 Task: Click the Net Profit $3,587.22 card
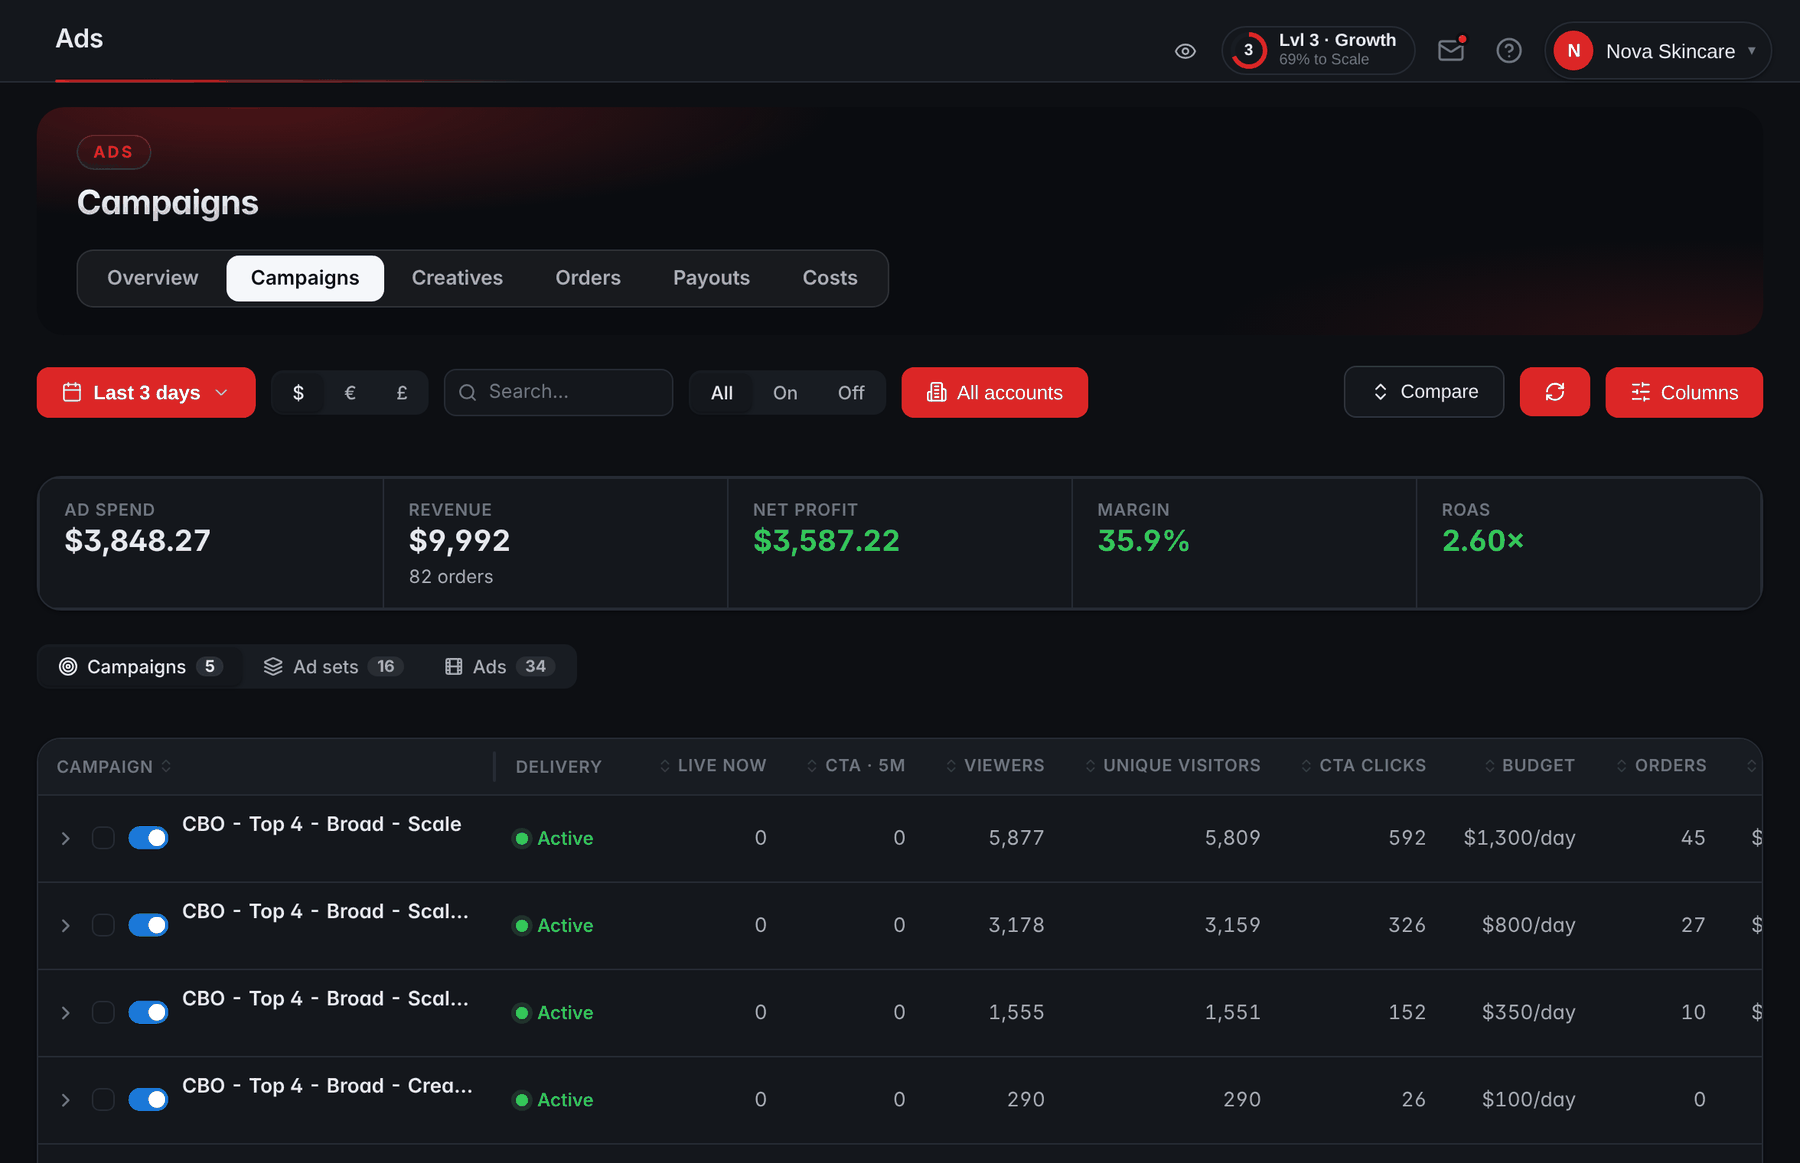(x=900, y=543)
